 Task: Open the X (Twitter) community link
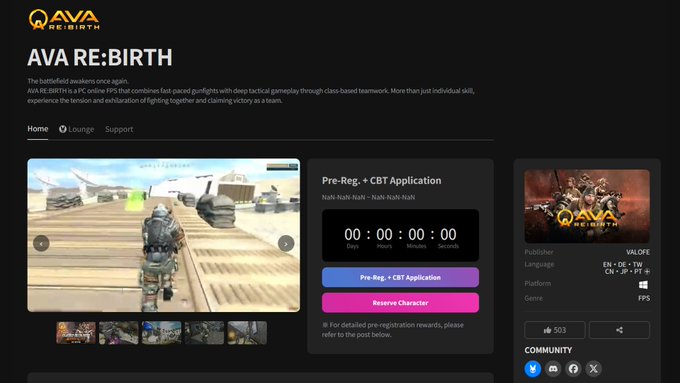[x=594, y=369]
